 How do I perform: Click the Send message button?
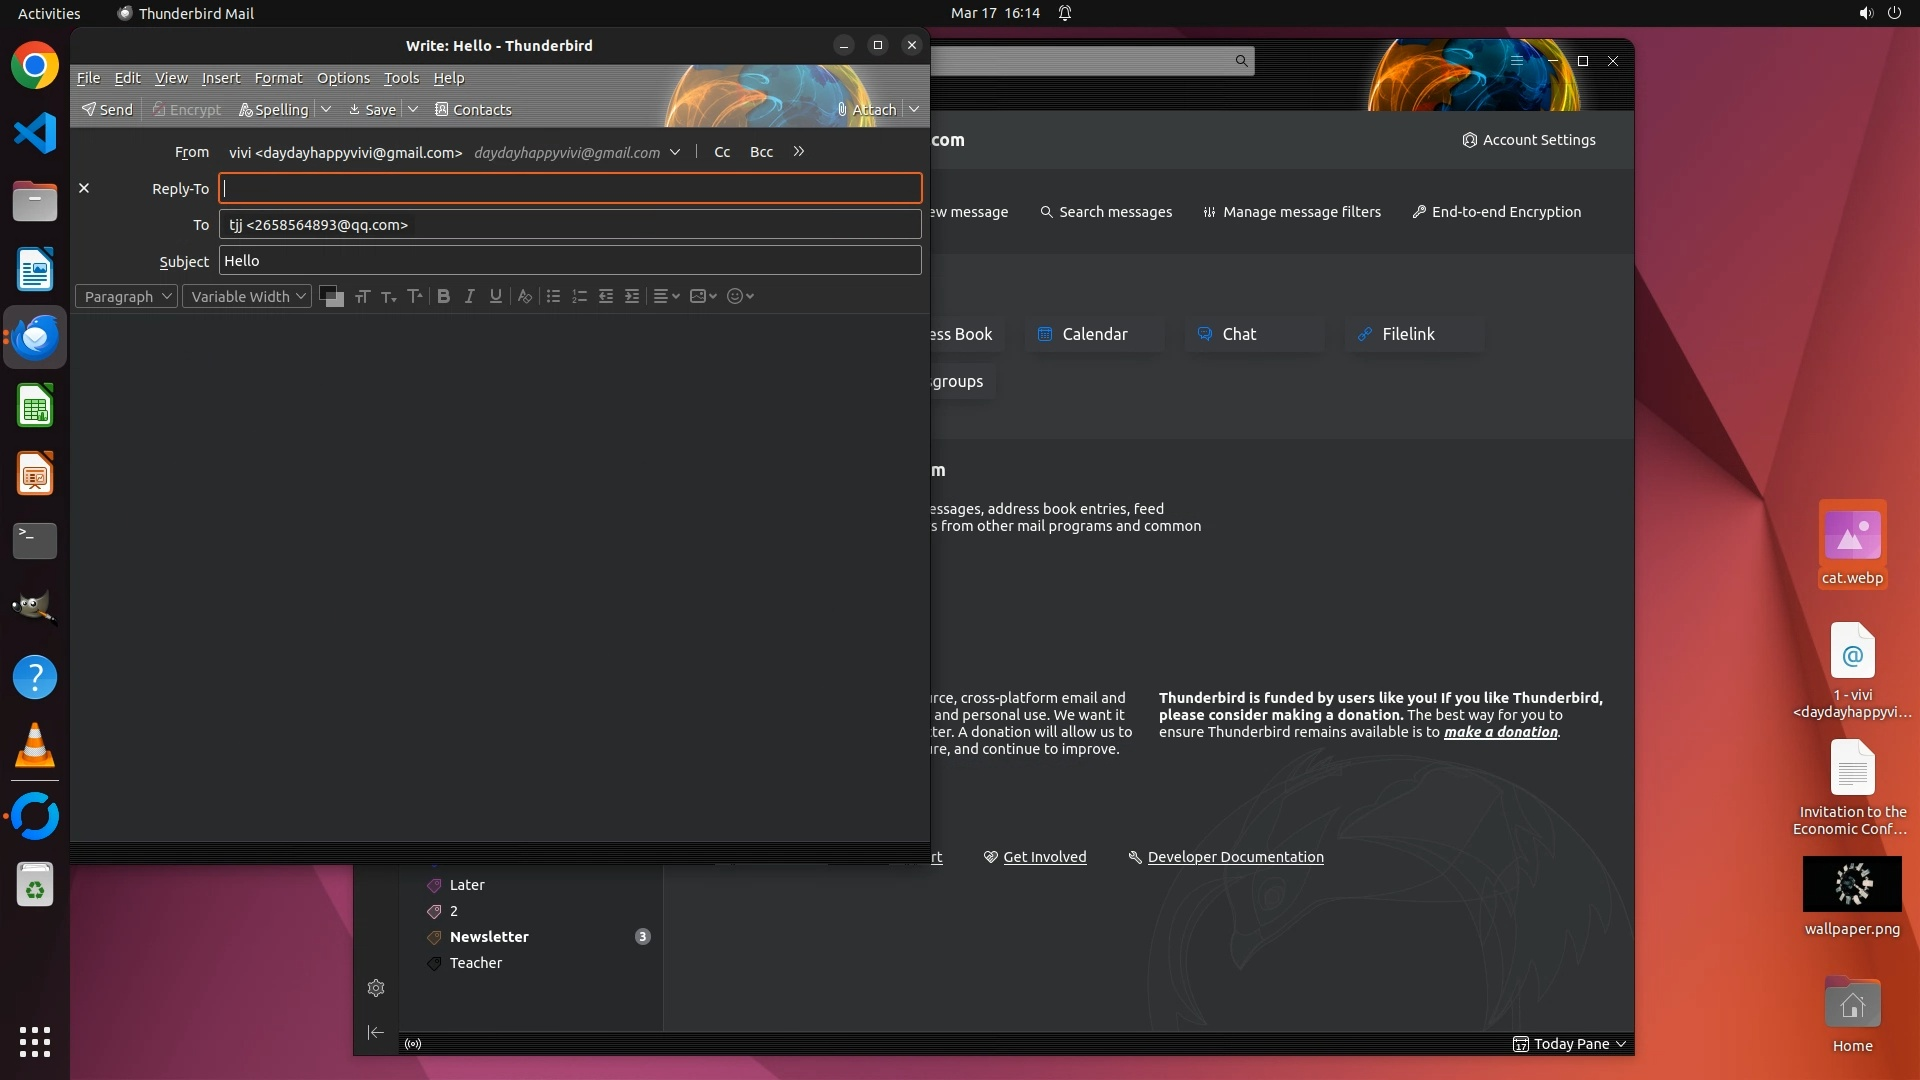click(x=107, y=109)
